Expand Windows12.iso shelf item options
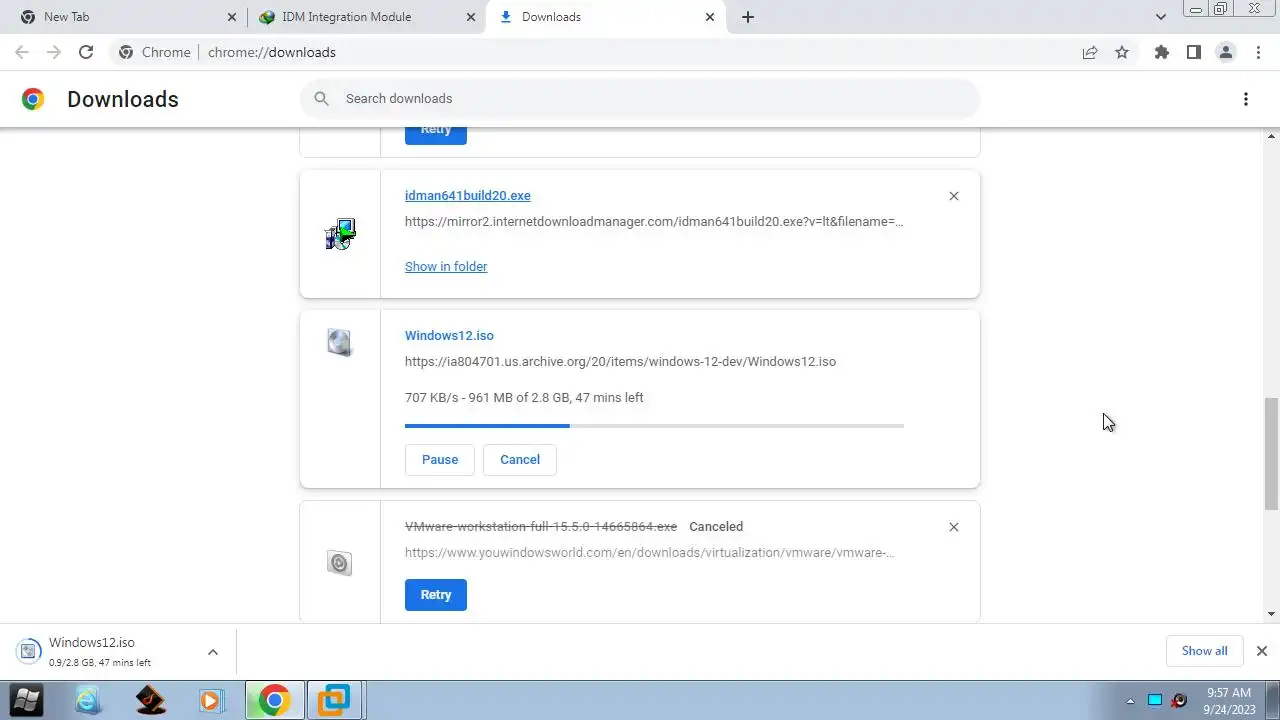The width and height of the screenshot is (1280, 720). [213, 652]
